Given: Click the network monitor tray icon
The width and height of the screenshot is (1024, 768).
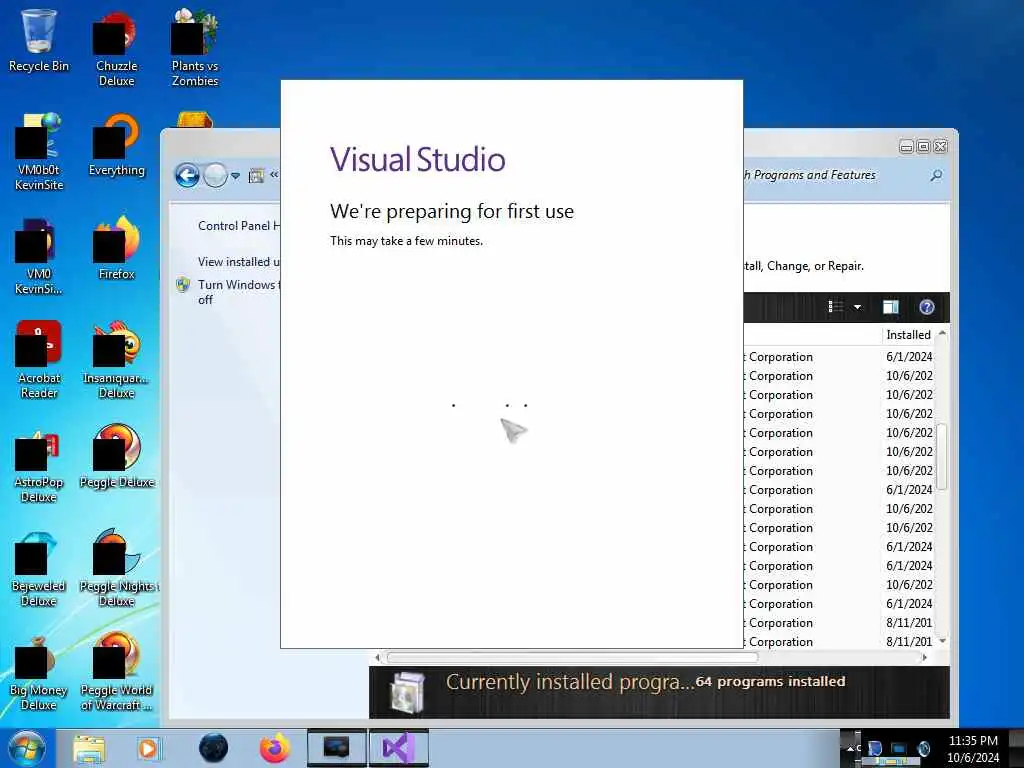Looking at the screenshot, I should (899, 748).
